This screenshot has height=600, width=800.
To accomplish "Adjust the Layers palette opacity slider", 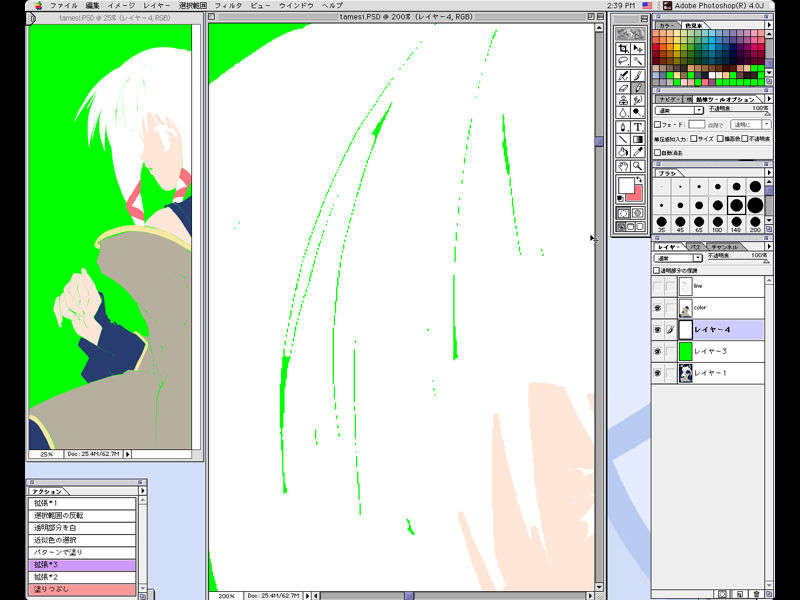I will pos(765,262).
